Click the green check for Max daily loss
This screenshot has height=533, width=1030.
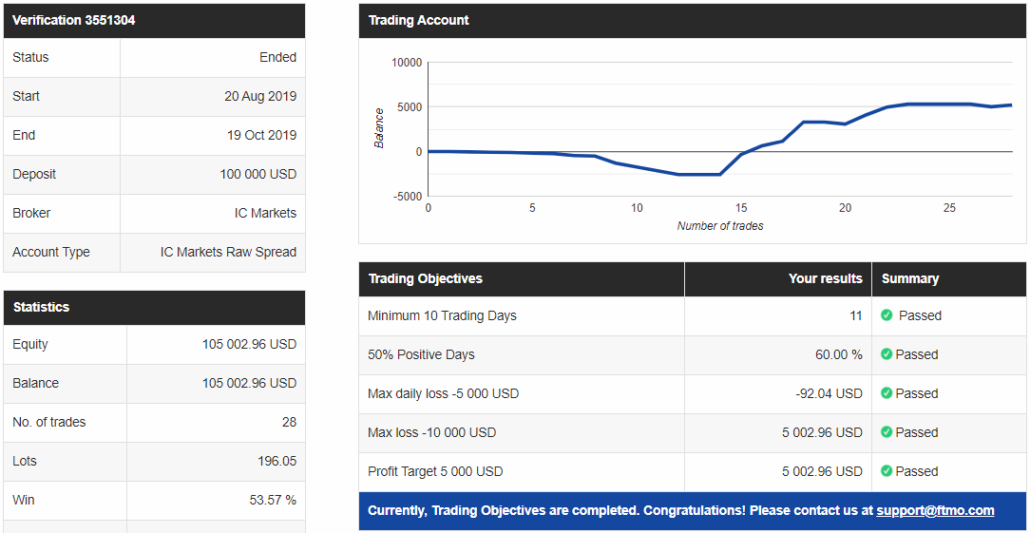tap(886, 393)
